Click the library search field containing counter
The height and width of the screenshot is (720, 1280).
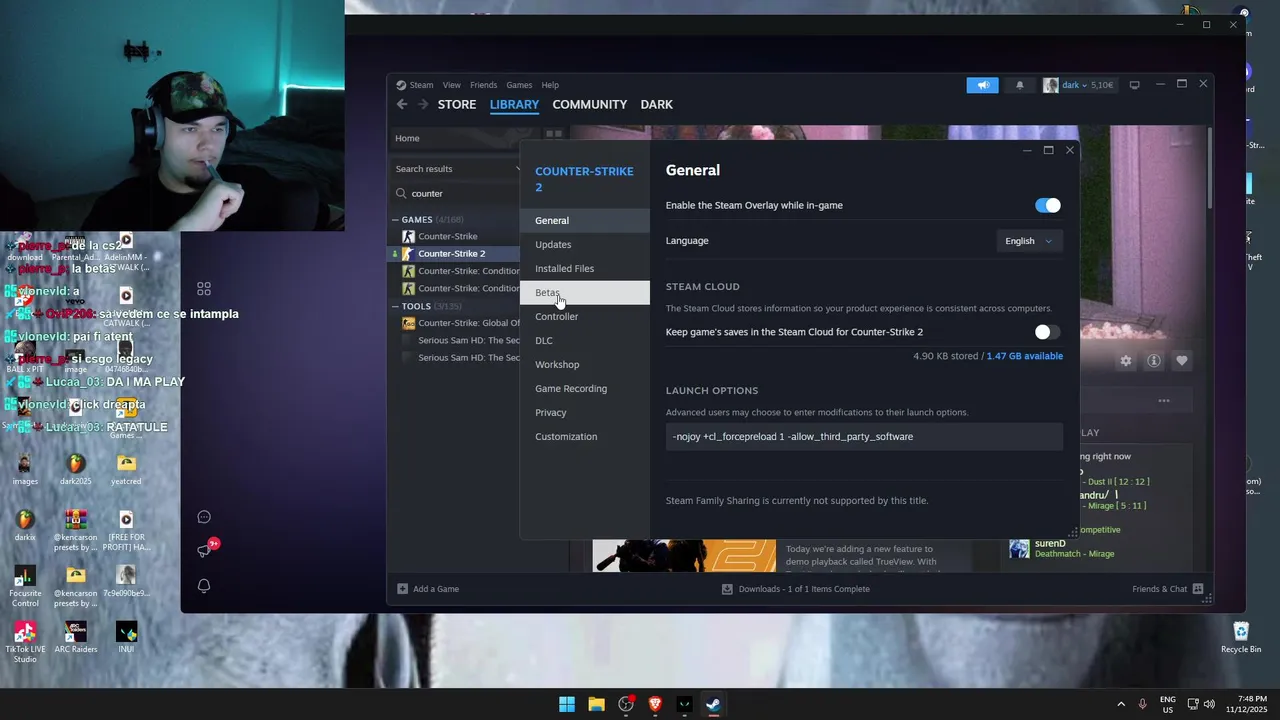456,194
